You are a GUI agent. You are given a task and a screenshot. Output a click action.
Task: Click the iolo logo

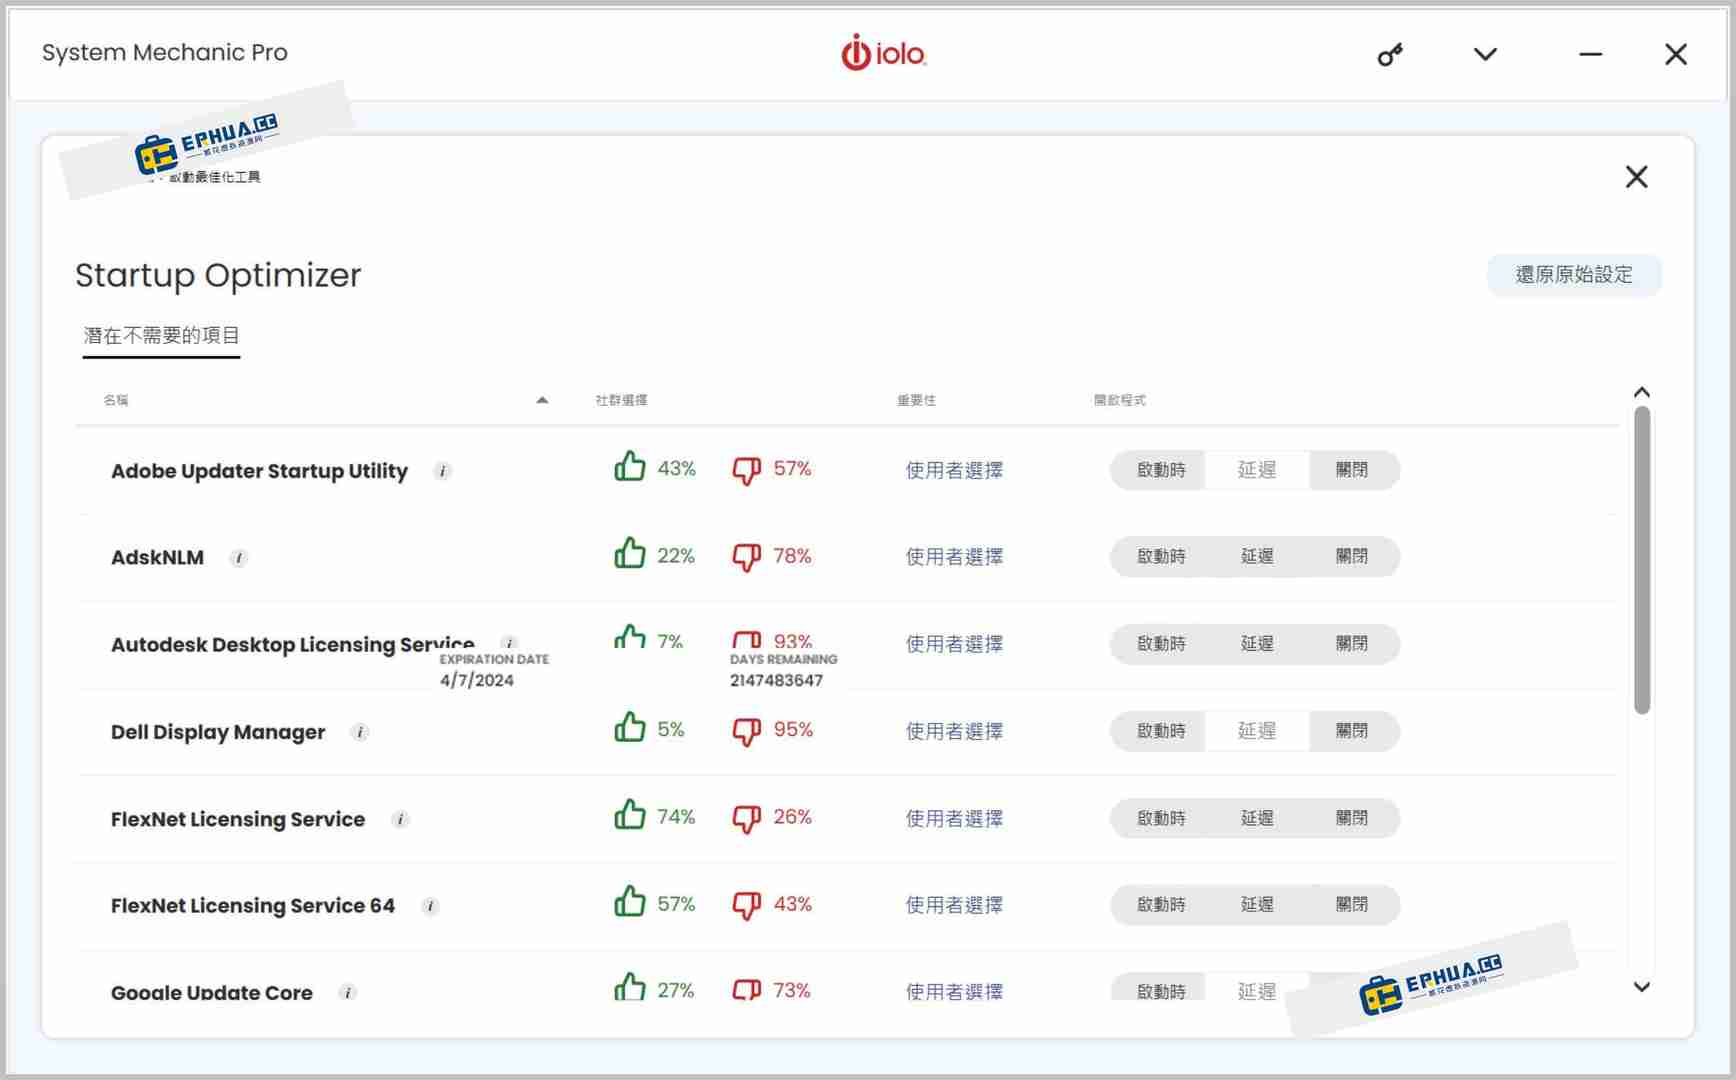(x=883, y=53)
